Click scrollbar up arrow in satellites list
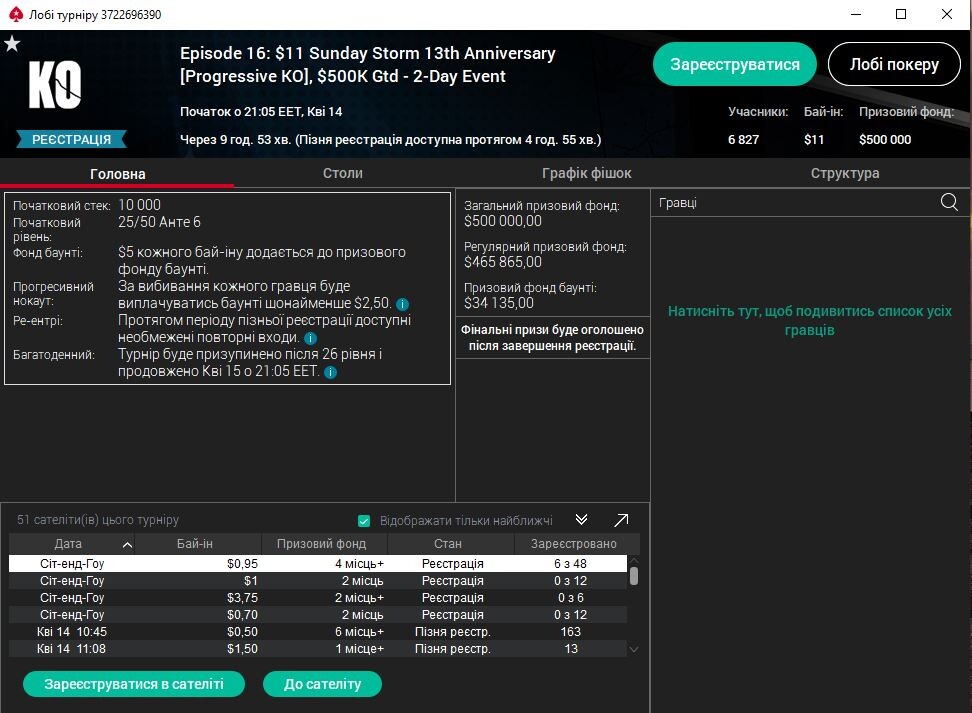The height and width of the screenshot is (713, 972). [x=634, y=560]
